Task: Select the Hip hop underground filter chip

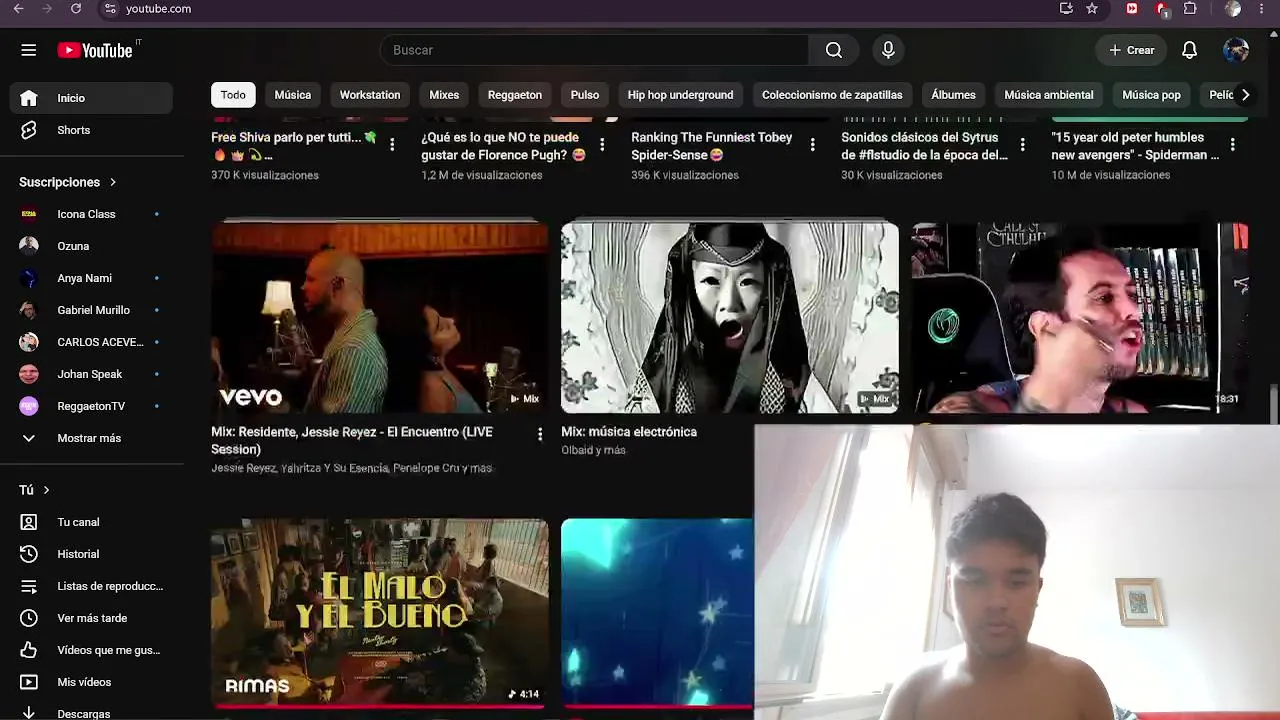Action: pos(680,95)
